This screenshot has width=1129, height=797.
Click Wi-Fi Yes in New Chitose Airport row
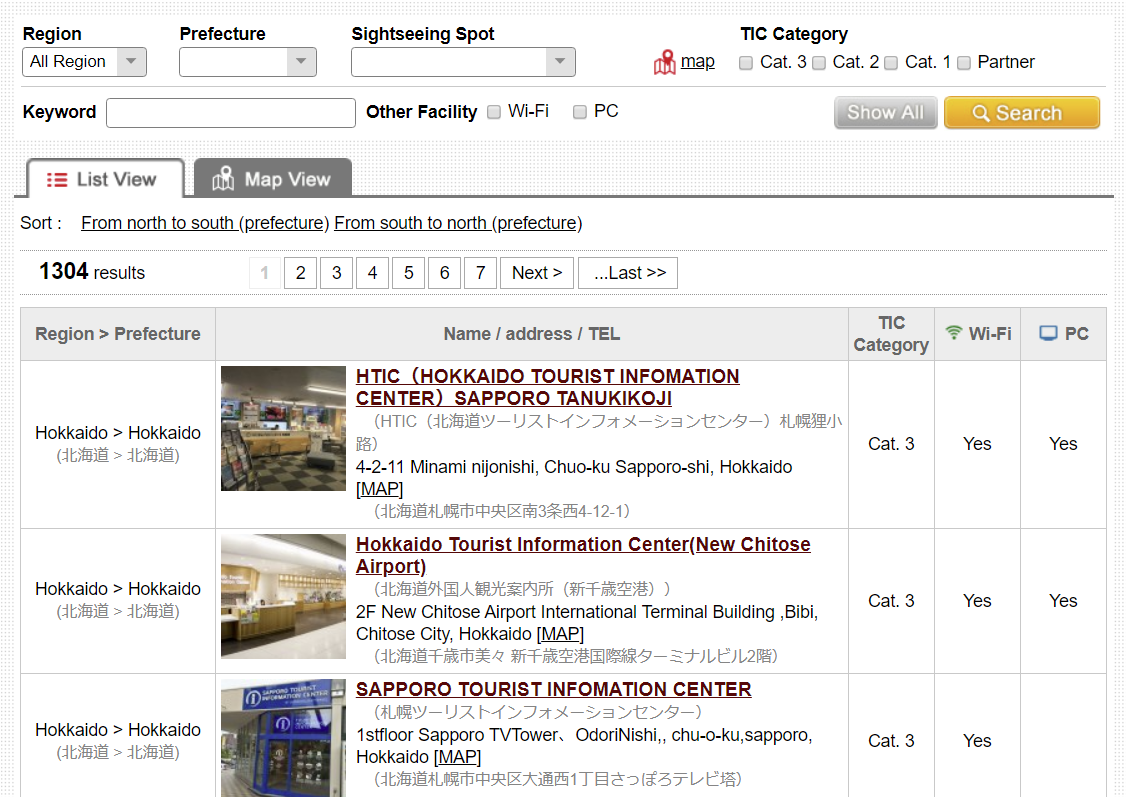(x=977, y=600)
